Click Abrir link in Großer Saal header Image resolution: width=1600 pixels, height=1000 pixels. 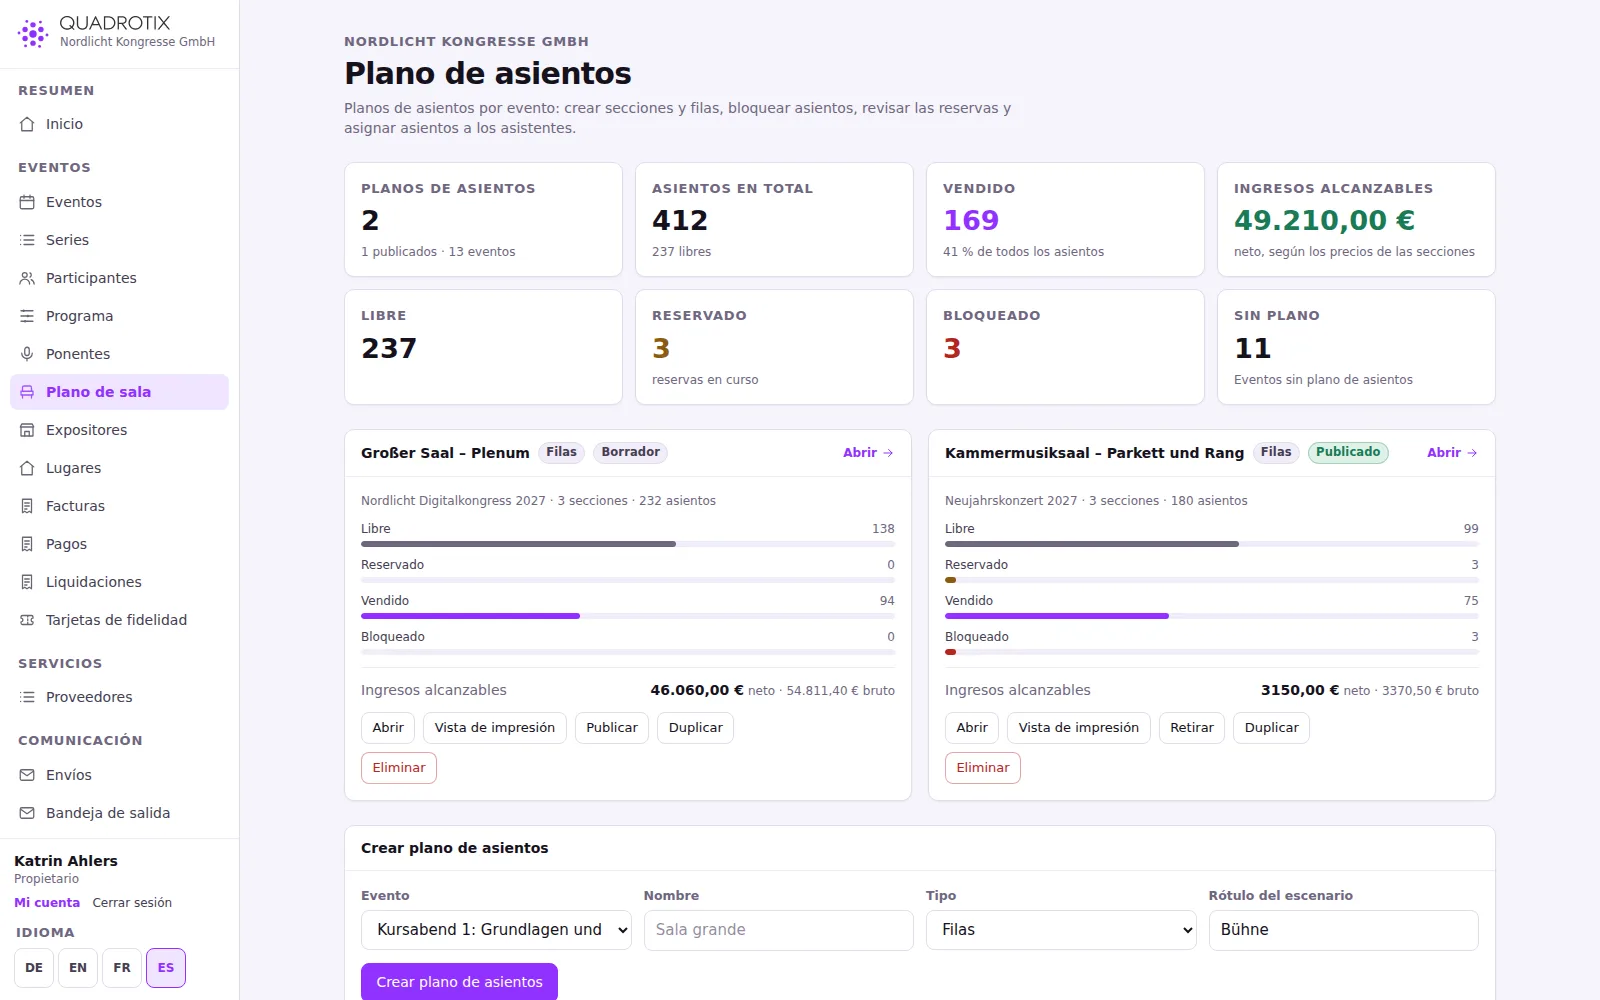pyautogui.click(x=868, y=453)
